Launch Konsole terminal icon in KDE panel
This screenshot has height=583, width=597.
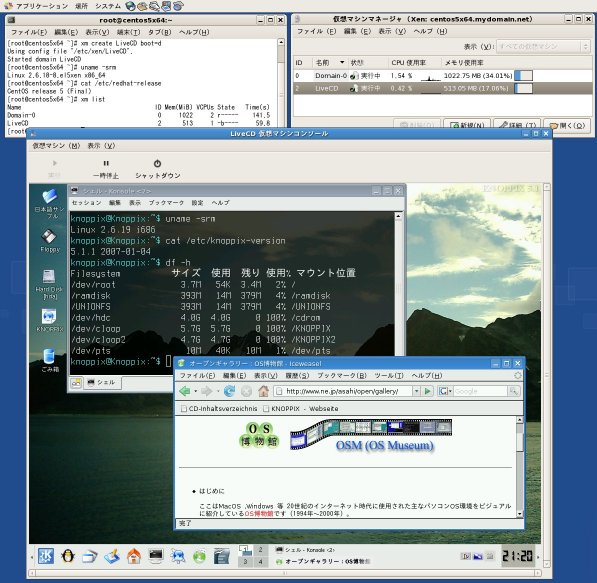tap(156, 556)
